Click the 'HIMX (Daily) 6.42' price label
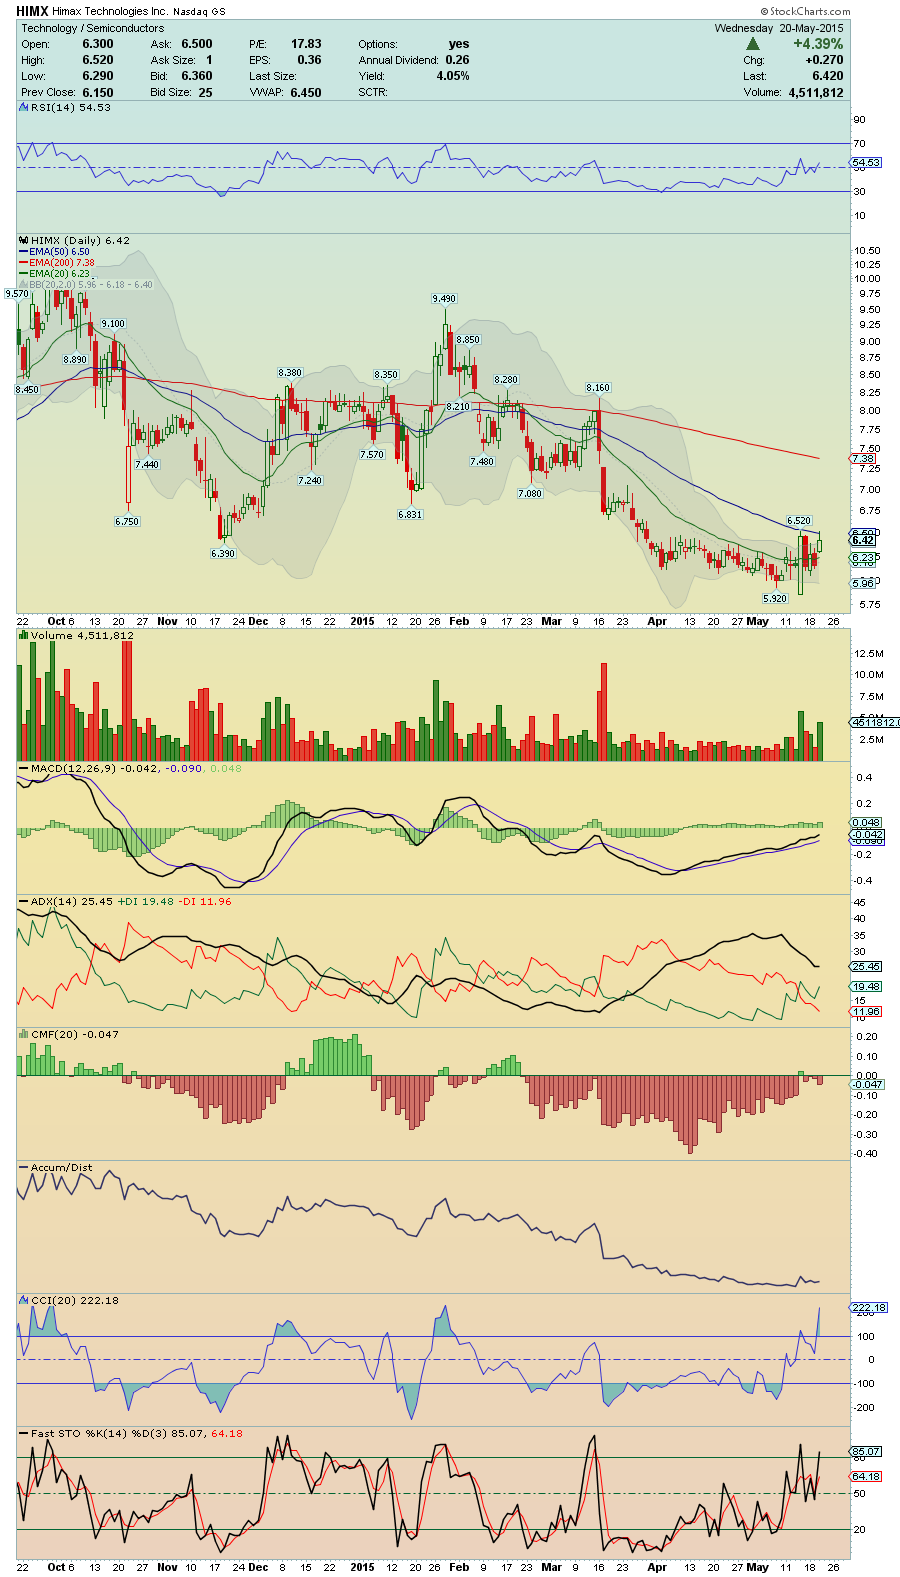Screen dimensions: 900x1577 [81, 240]
